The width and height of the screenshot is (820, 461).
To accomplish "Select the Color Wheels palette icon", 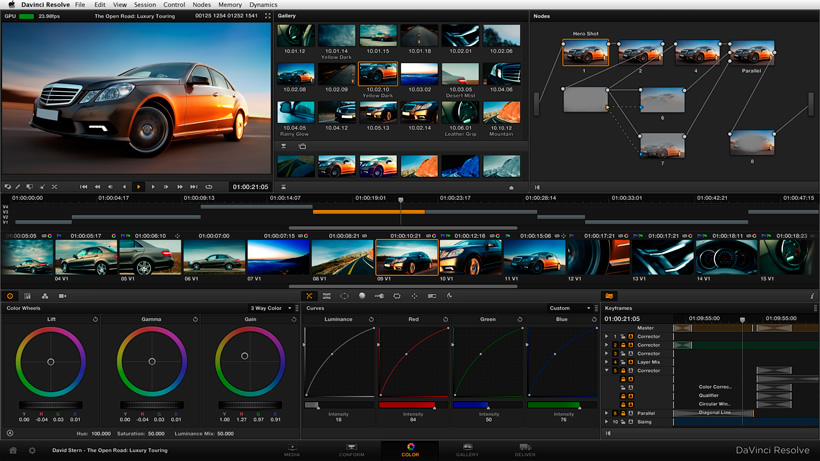I will [x=10, y=296].
